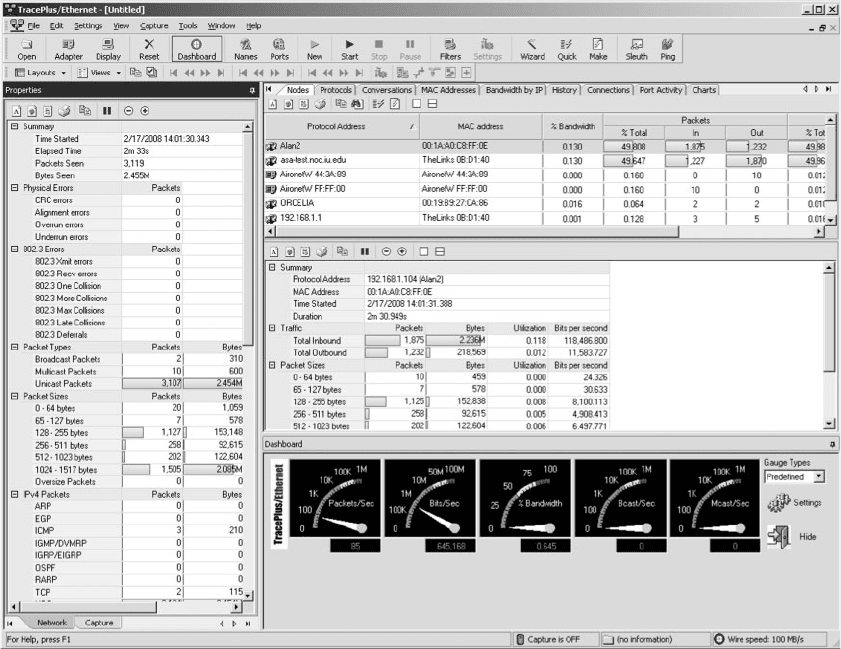Select the Alan2 node row

(x=545, y=146)
